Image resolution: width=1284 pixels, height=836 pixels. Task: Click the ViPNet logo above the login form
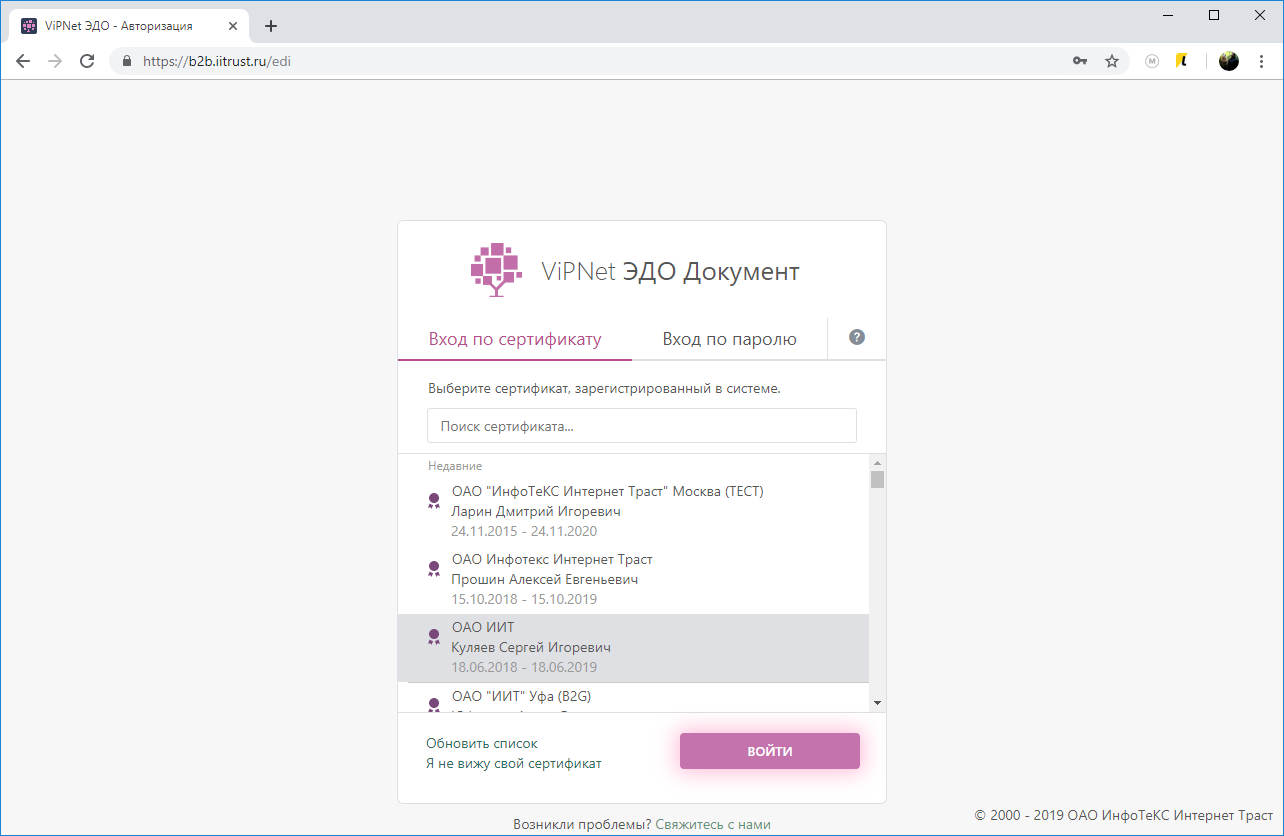click(494, 269)
